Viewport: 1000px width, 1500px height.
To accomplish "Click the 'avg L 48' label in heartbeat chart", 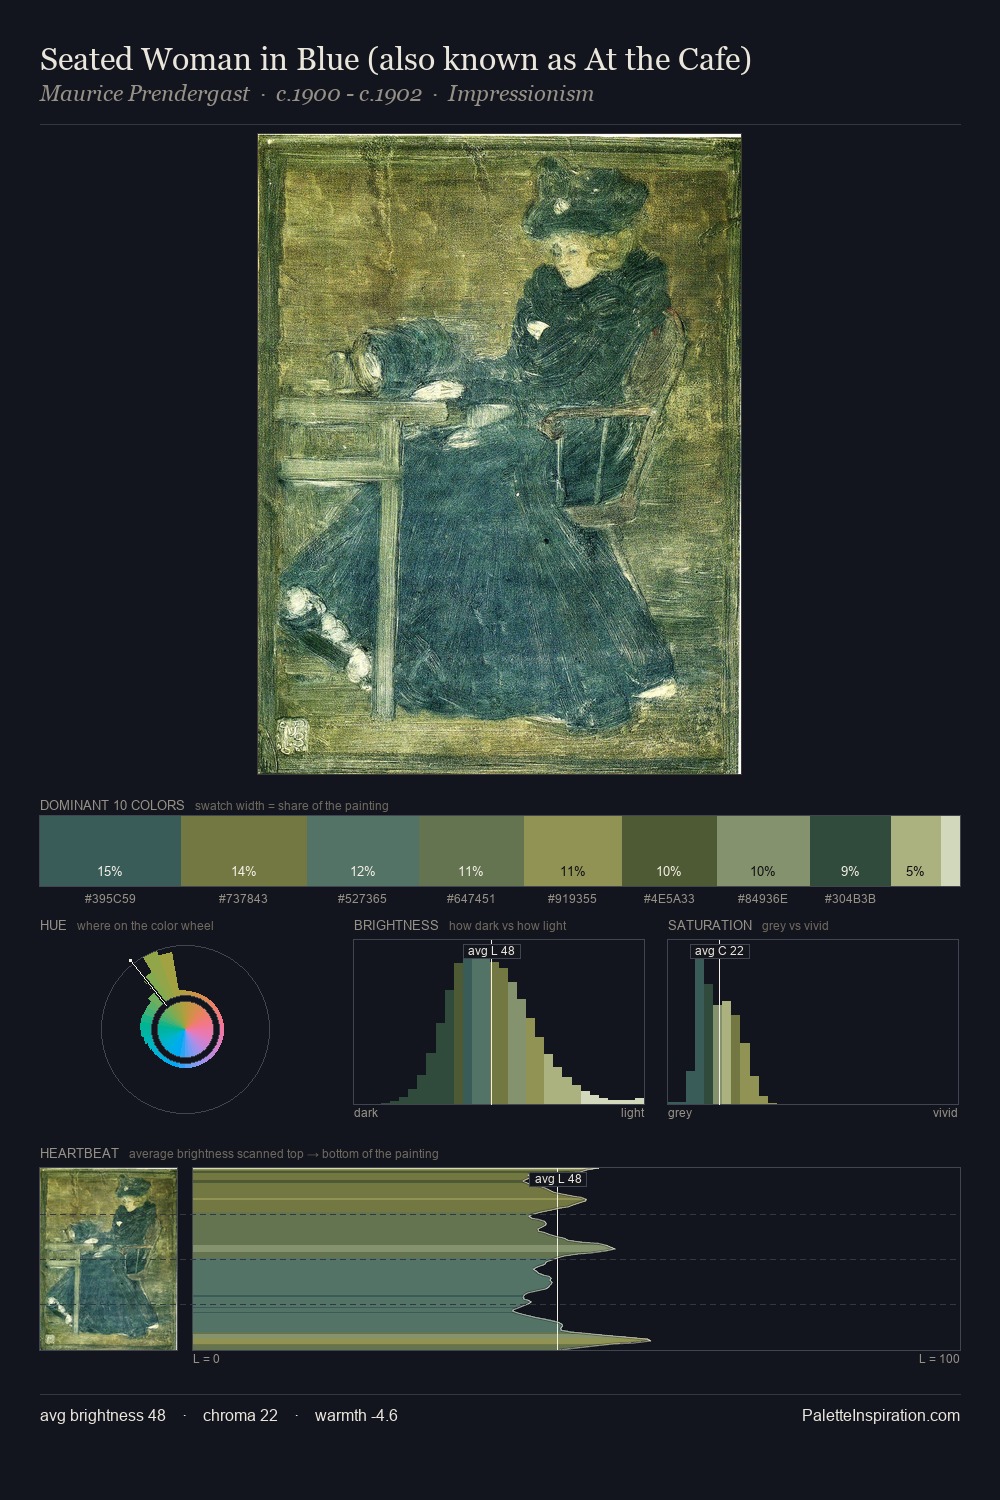I will tap(558, 1179).
